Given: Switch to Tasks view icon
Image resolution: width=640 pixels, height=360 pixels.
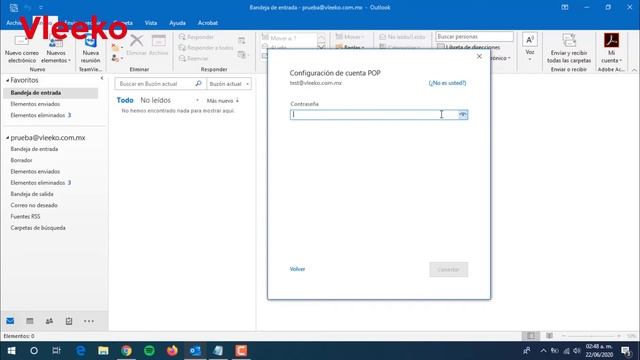Looking at the screenshot, I should (69, 321).
